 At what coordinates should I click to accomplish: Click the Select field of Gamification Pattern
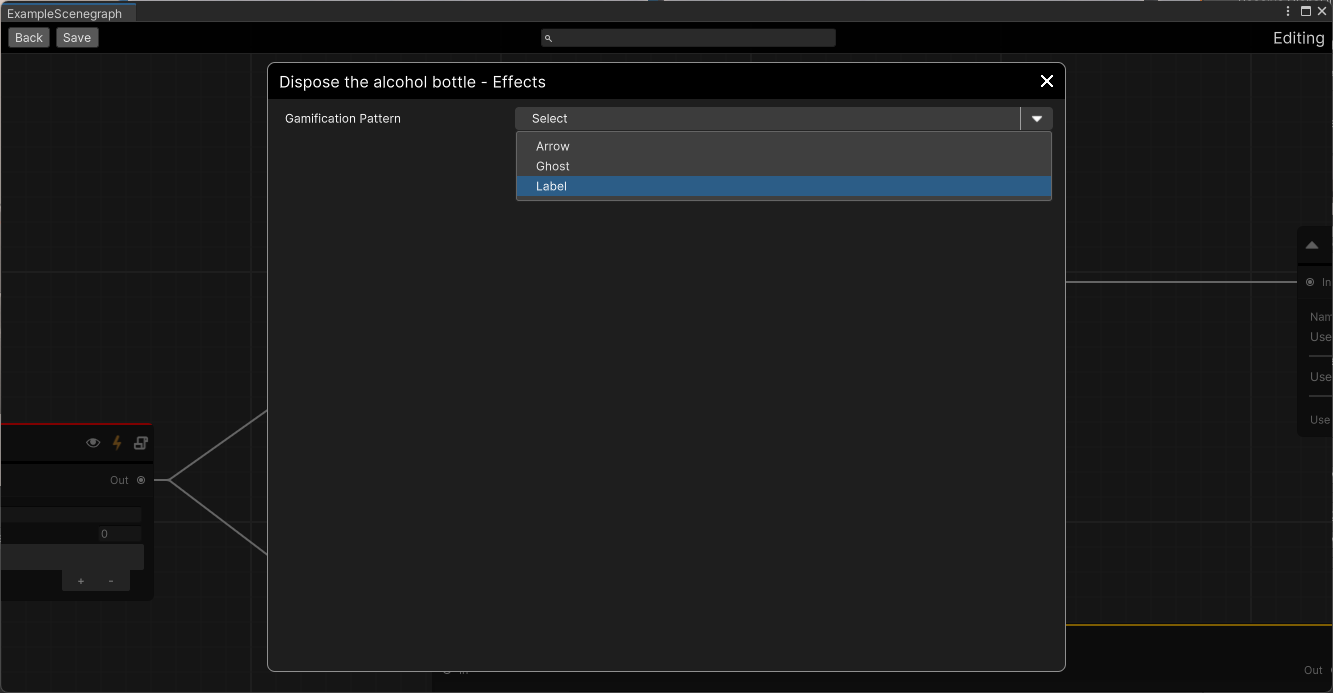tap(767, 119)
